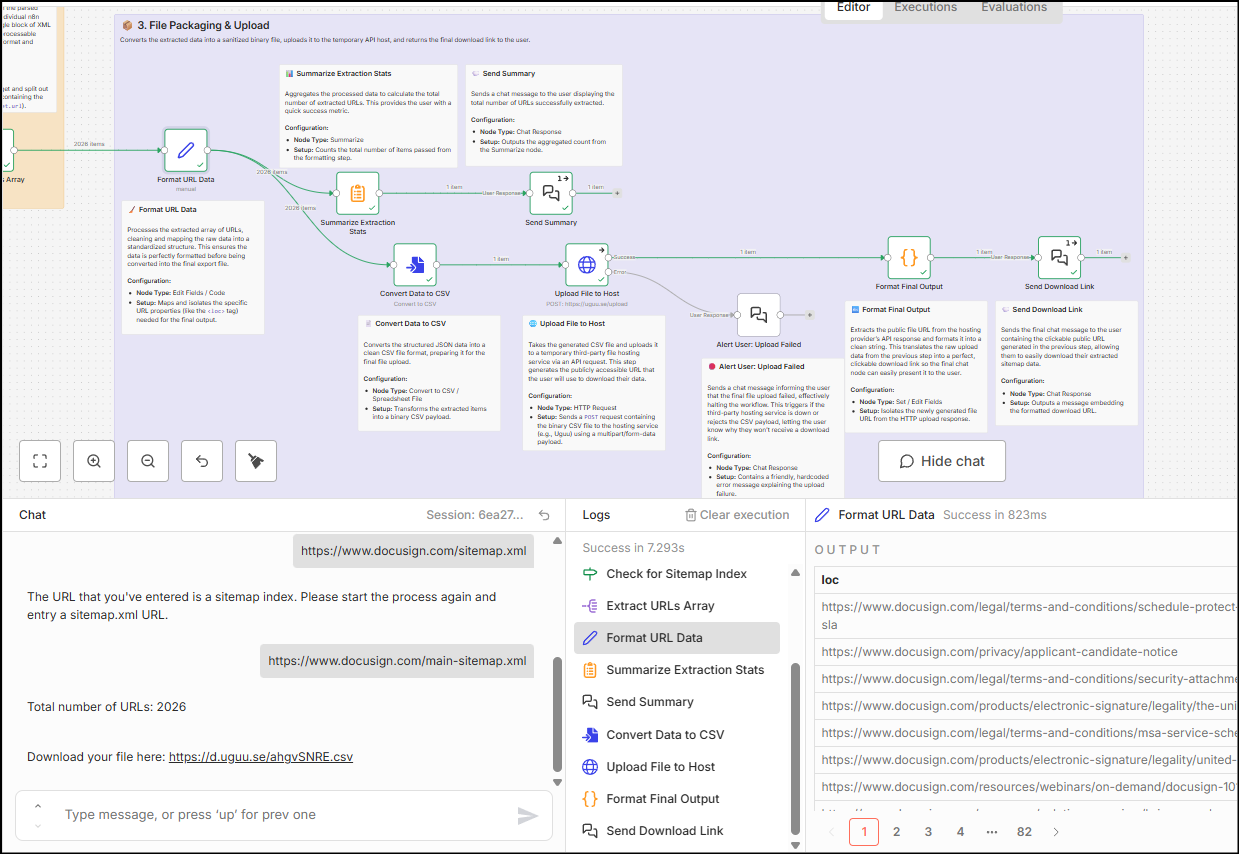This screenshot has width=1239, height=854.
Task: Open the Send Summary chat node
Action: click(x=551, y=193)
